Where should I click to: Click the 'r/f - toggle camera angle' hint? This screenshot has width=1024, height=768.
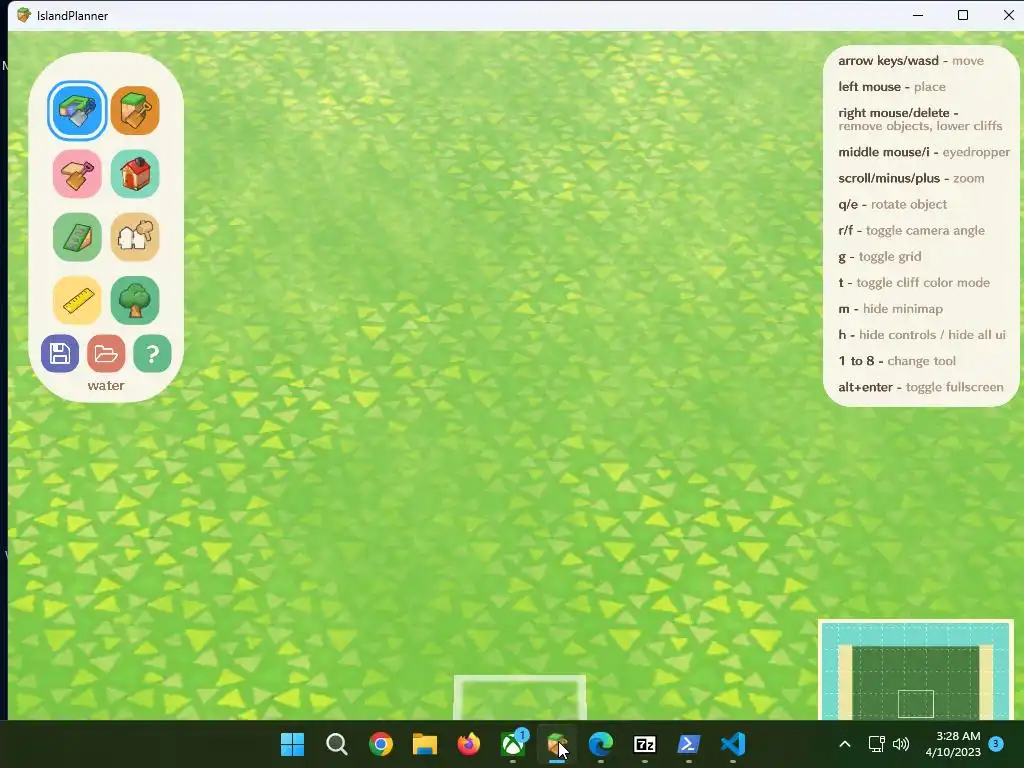(912, 231)
